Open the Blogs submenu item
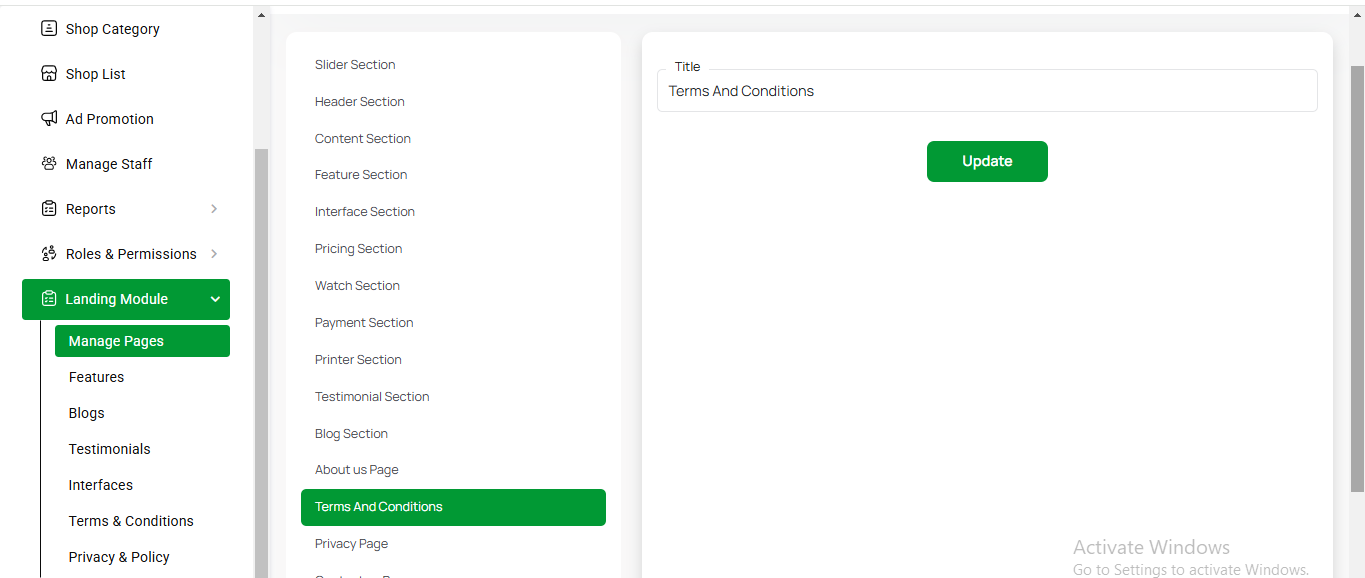Image resolution: width=1365 pixels, height=578 pixels. point(87,413)
